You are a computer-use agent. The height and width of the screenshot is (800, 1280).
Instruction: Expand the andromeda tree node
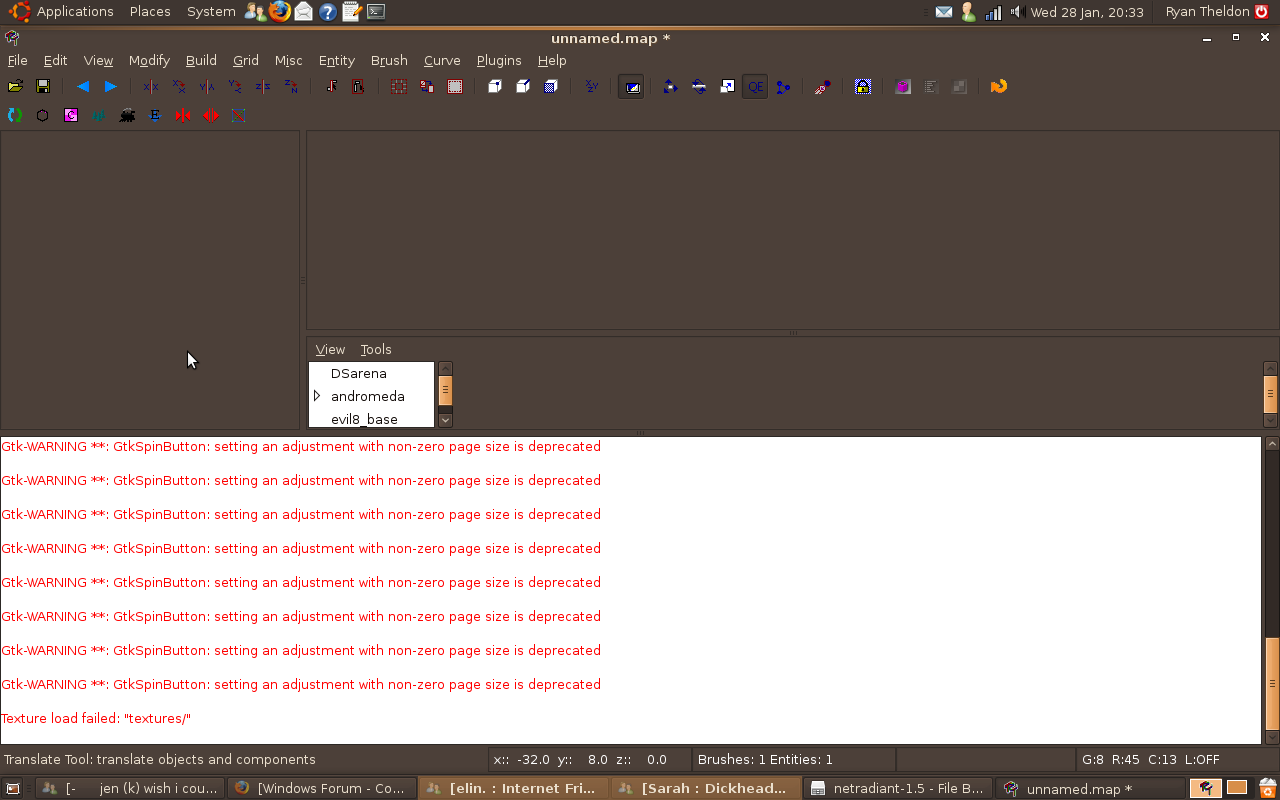click(x=317, y=396)
